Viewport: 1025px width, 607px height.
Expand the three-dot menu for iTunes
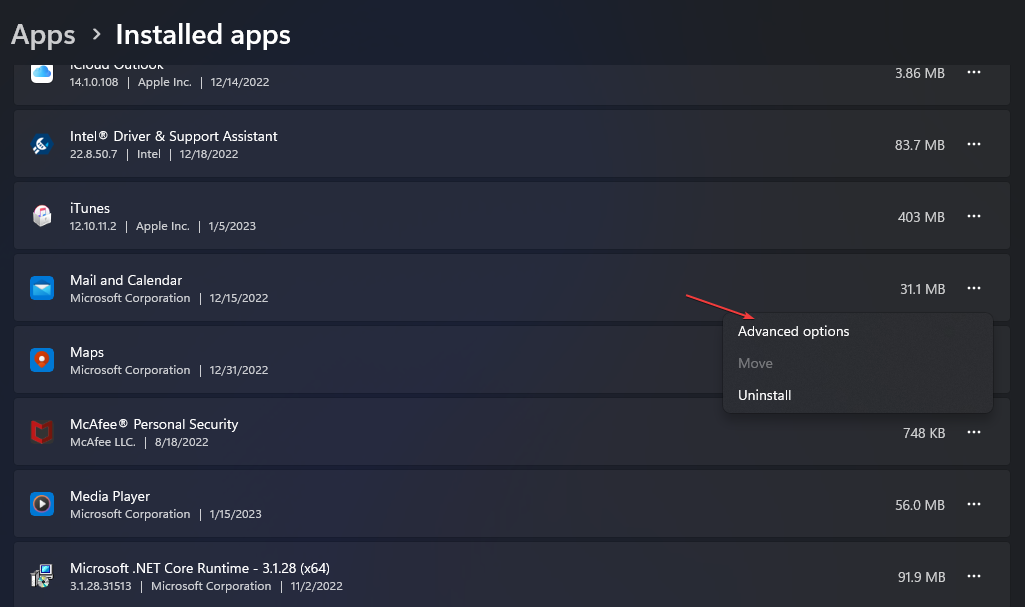click(973, 217)
